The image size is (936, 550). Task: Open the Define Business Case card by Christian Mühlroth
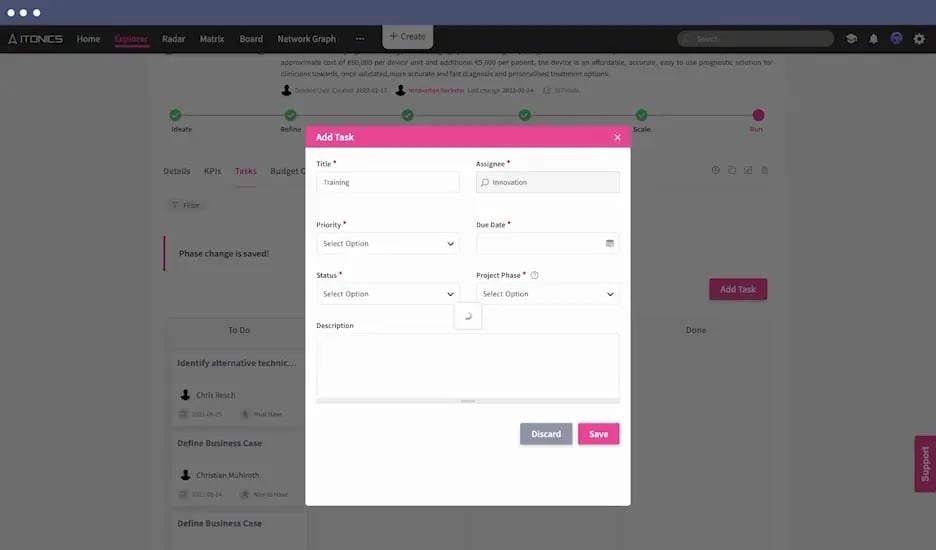click(x=238, y=468)
